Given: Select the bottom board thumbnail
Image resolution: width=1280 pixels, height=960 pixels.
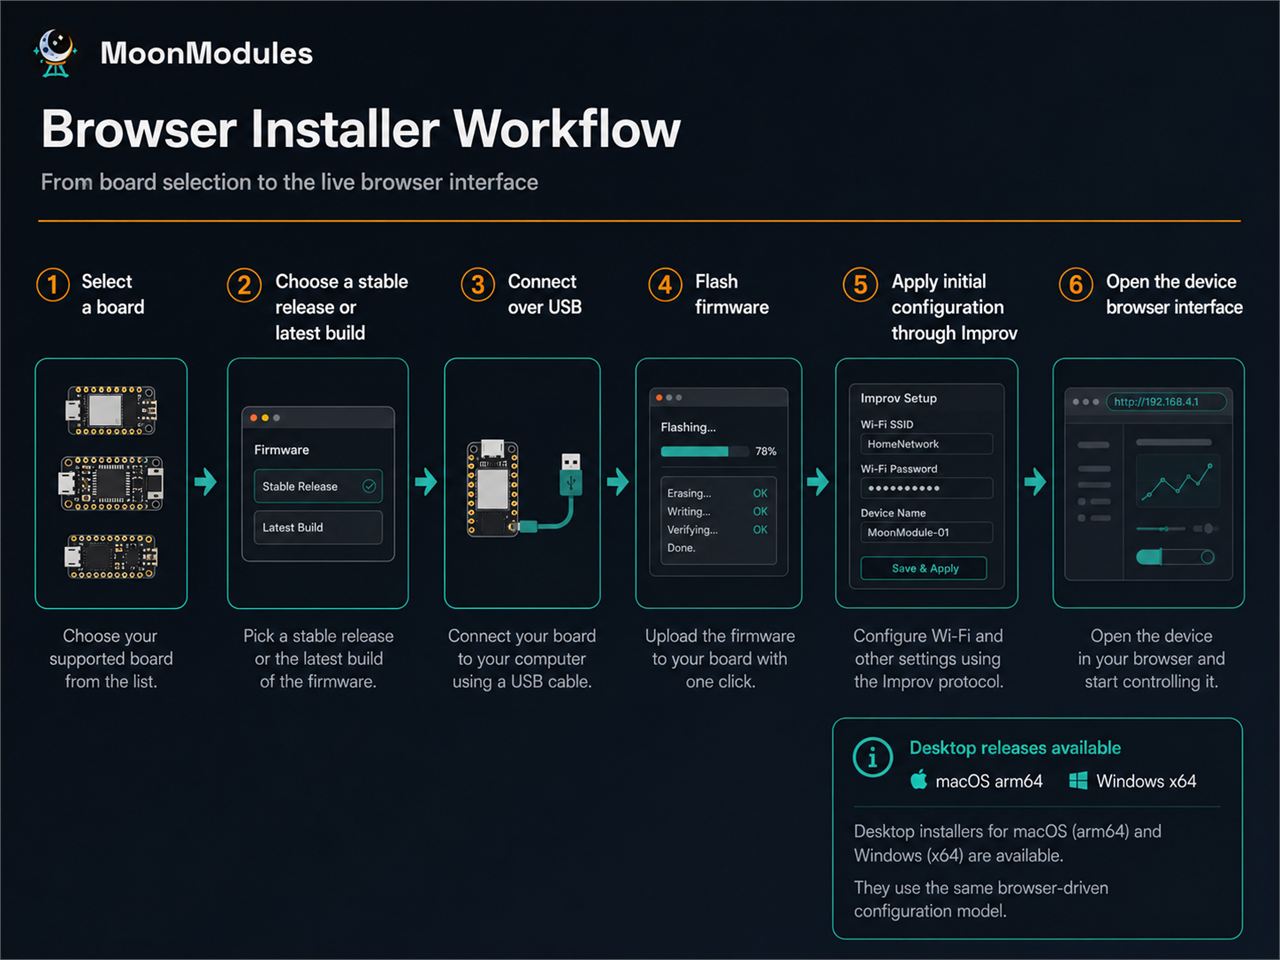Looking at the screenshot, I should point(111,556).
